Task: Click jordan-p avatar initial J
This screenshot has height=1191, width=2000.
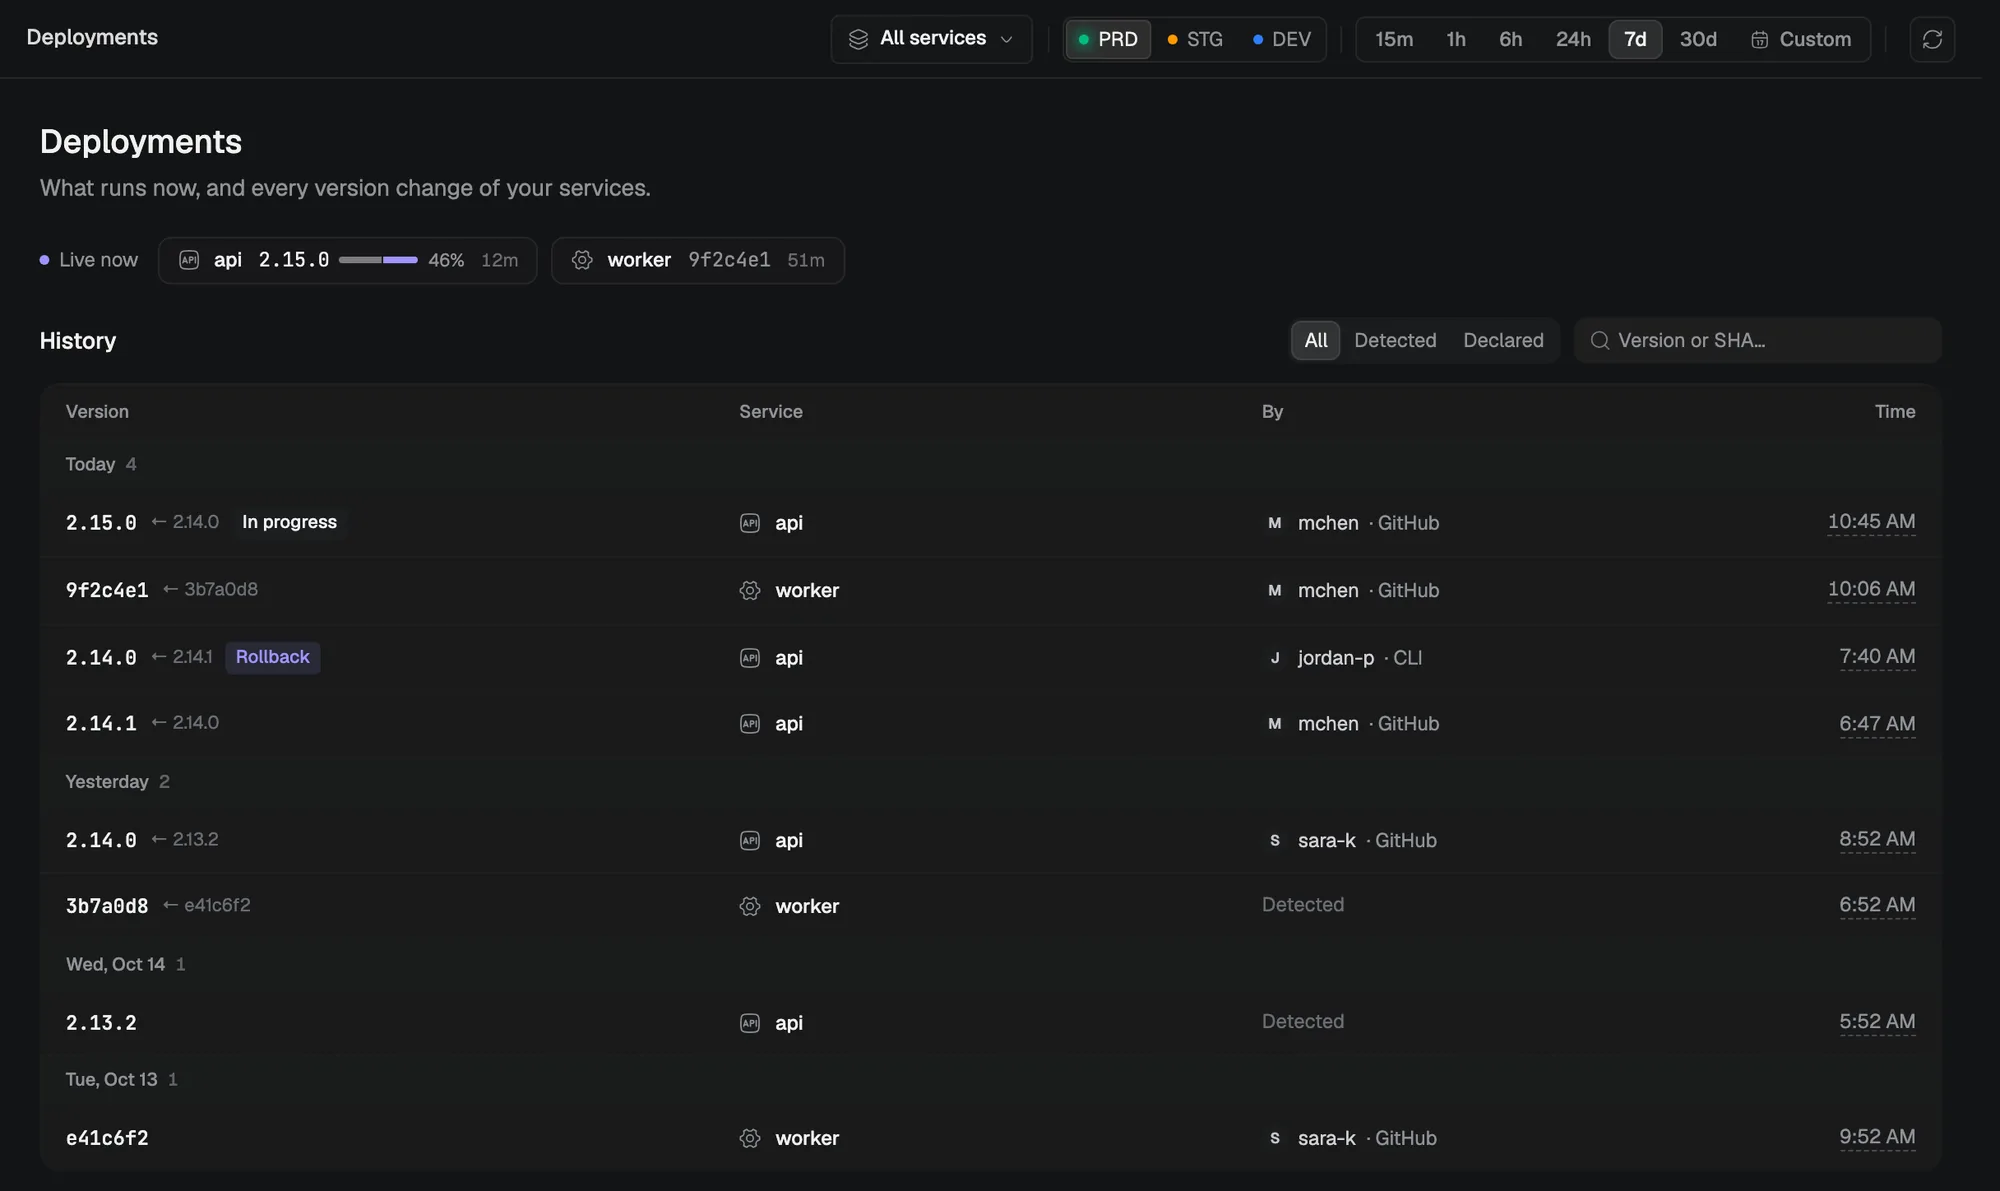Action: pos(1274,658)
